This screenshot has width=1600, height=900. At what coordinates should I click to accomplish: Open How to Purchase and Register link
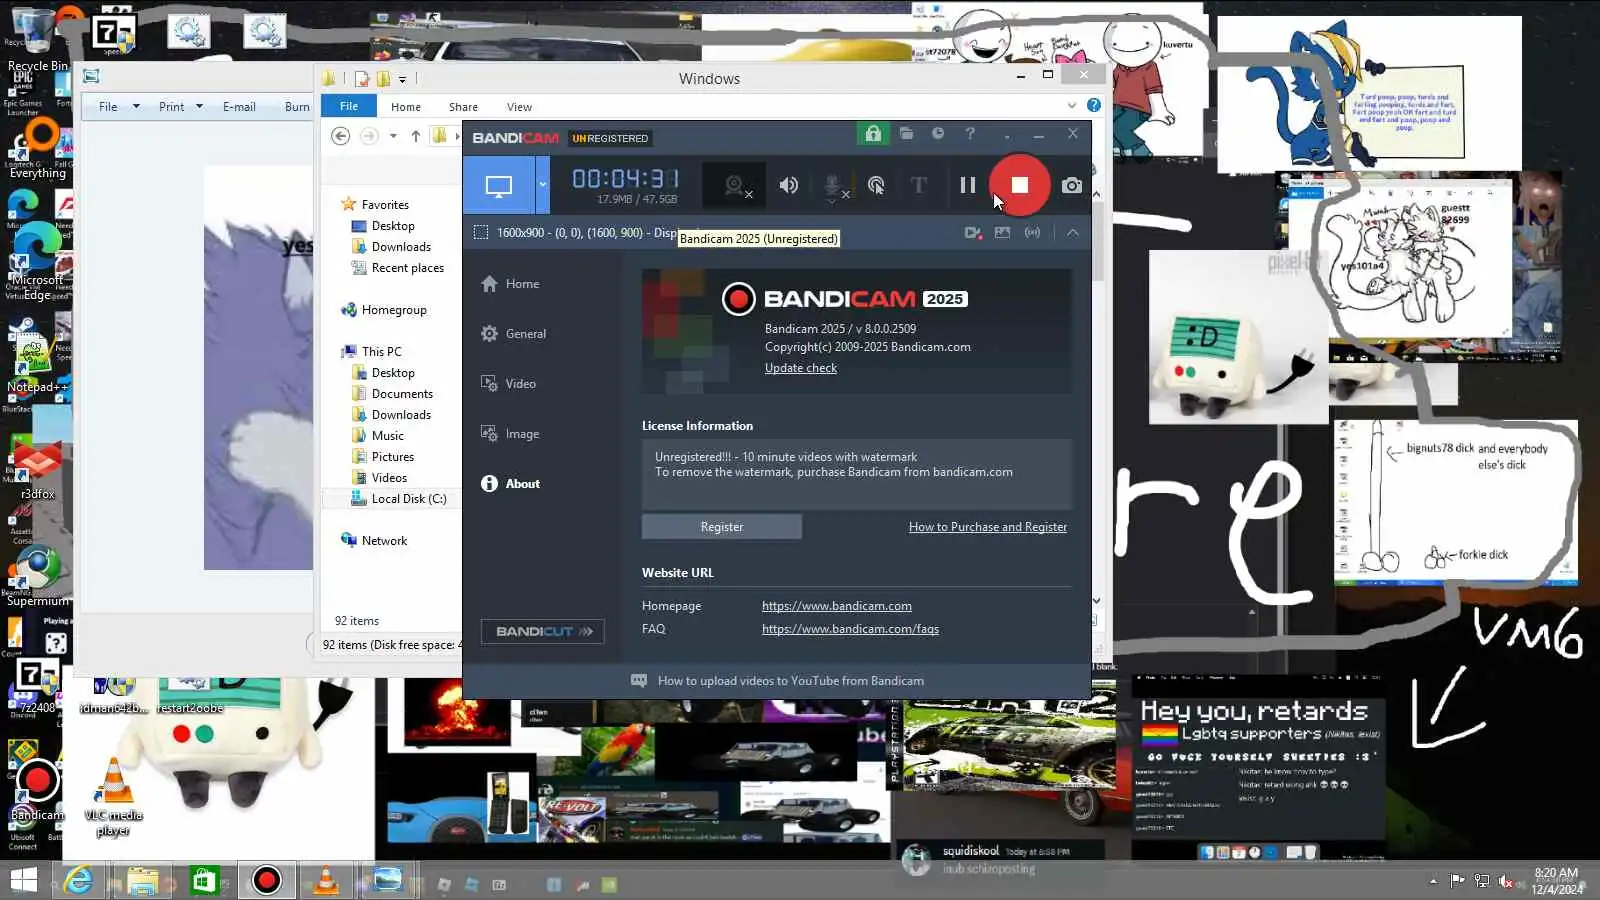[x=988, y=527]
